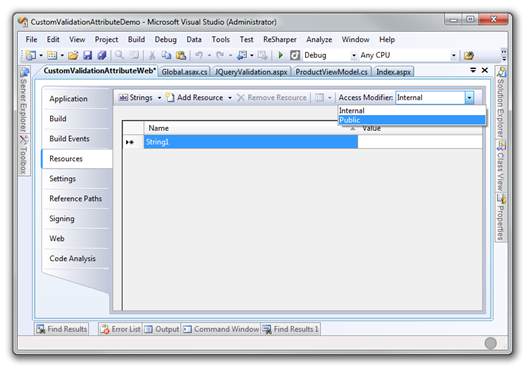
Task: Open the Toolbox side panel
Action: (x=24, y=155)
